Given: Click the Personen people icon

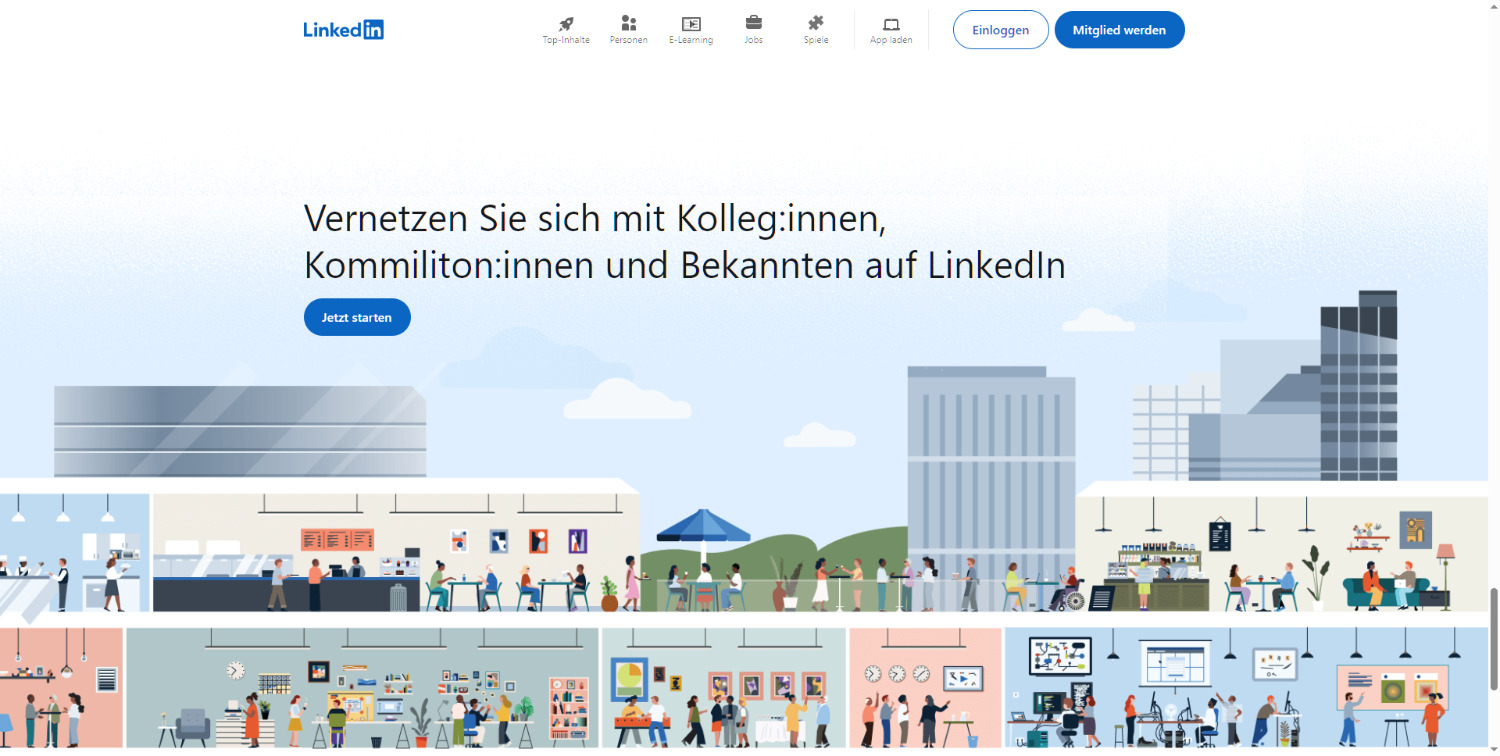Looking at the screenshot, I should (628, 22).
